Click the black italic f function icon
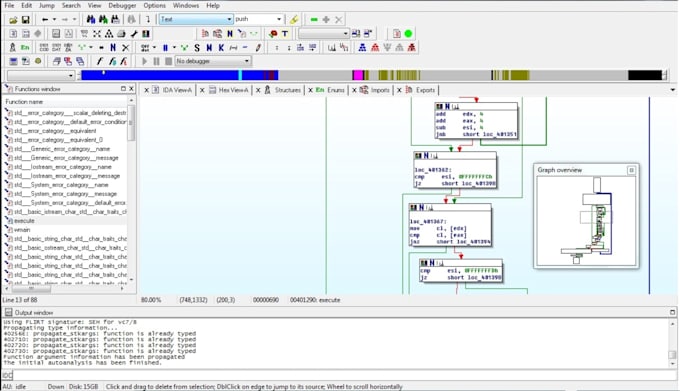This screenshot has height=391, width=680. (x=100, y=61)
